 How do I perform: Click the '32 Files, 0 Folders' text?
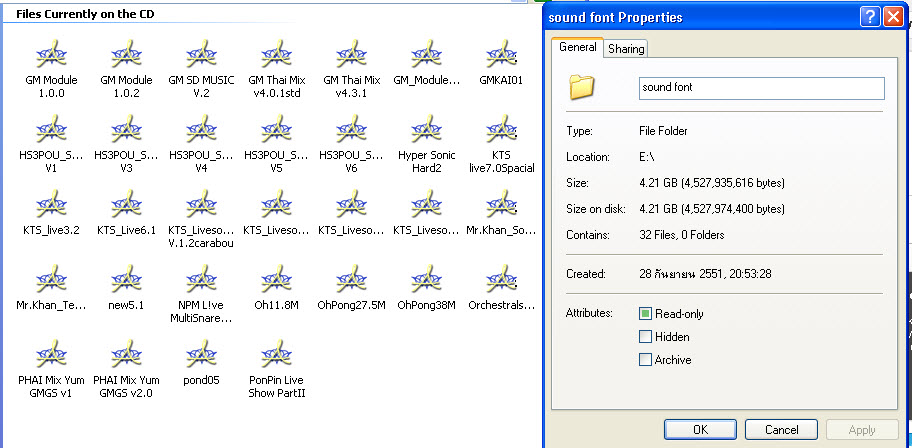(x=681, y=235)
